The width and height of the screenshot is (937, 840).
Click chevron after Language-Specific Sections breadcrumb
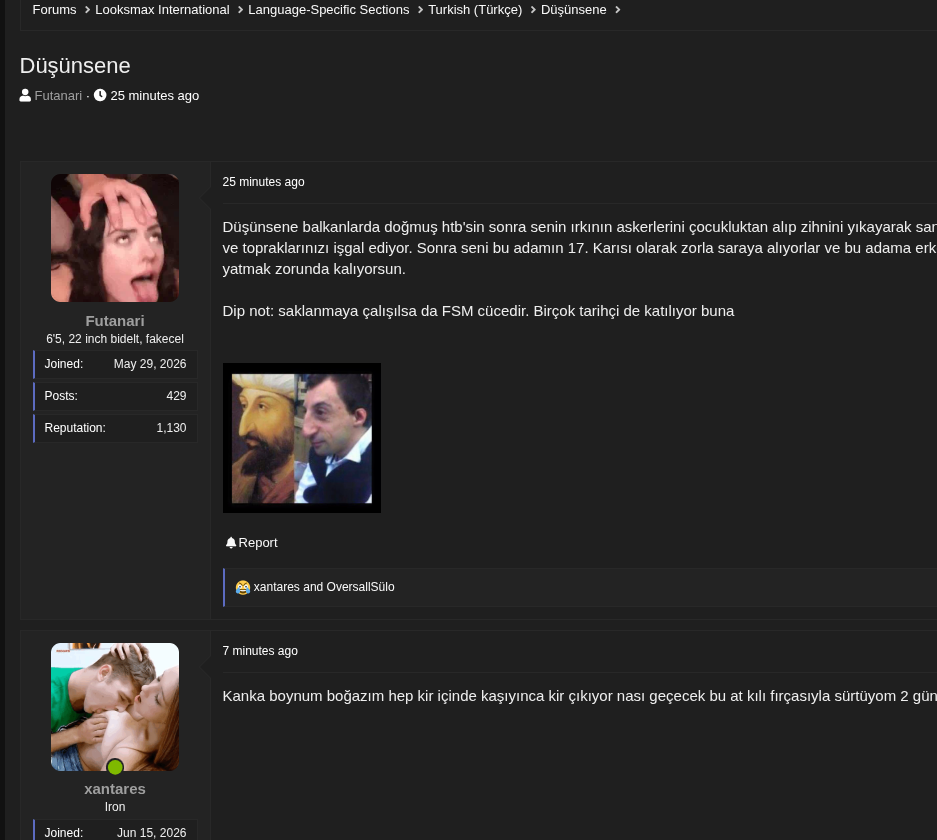(x=420, y=10)
